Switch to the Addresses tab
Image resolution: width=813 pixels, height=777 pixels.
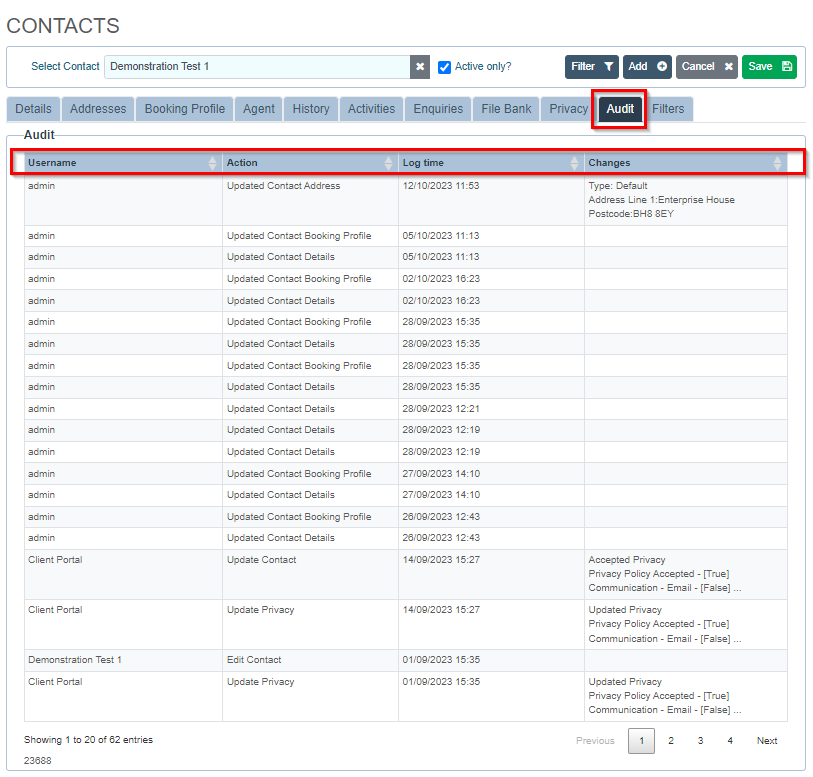[x=98, y=109]
